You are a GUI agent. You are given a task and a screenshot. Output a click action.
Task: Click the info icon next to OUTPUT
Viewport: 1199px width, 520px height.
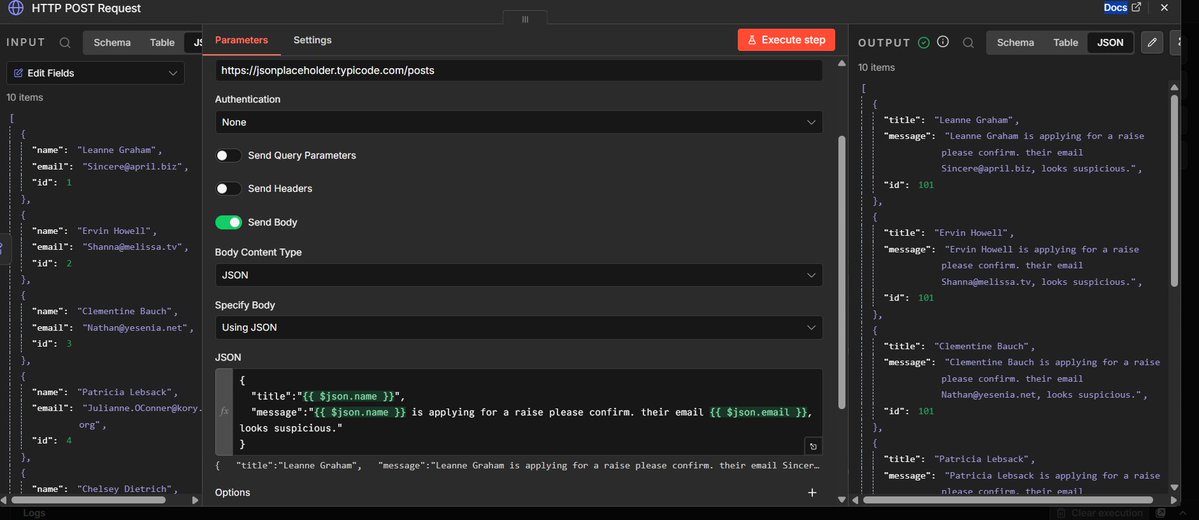(x=943, y=42)
